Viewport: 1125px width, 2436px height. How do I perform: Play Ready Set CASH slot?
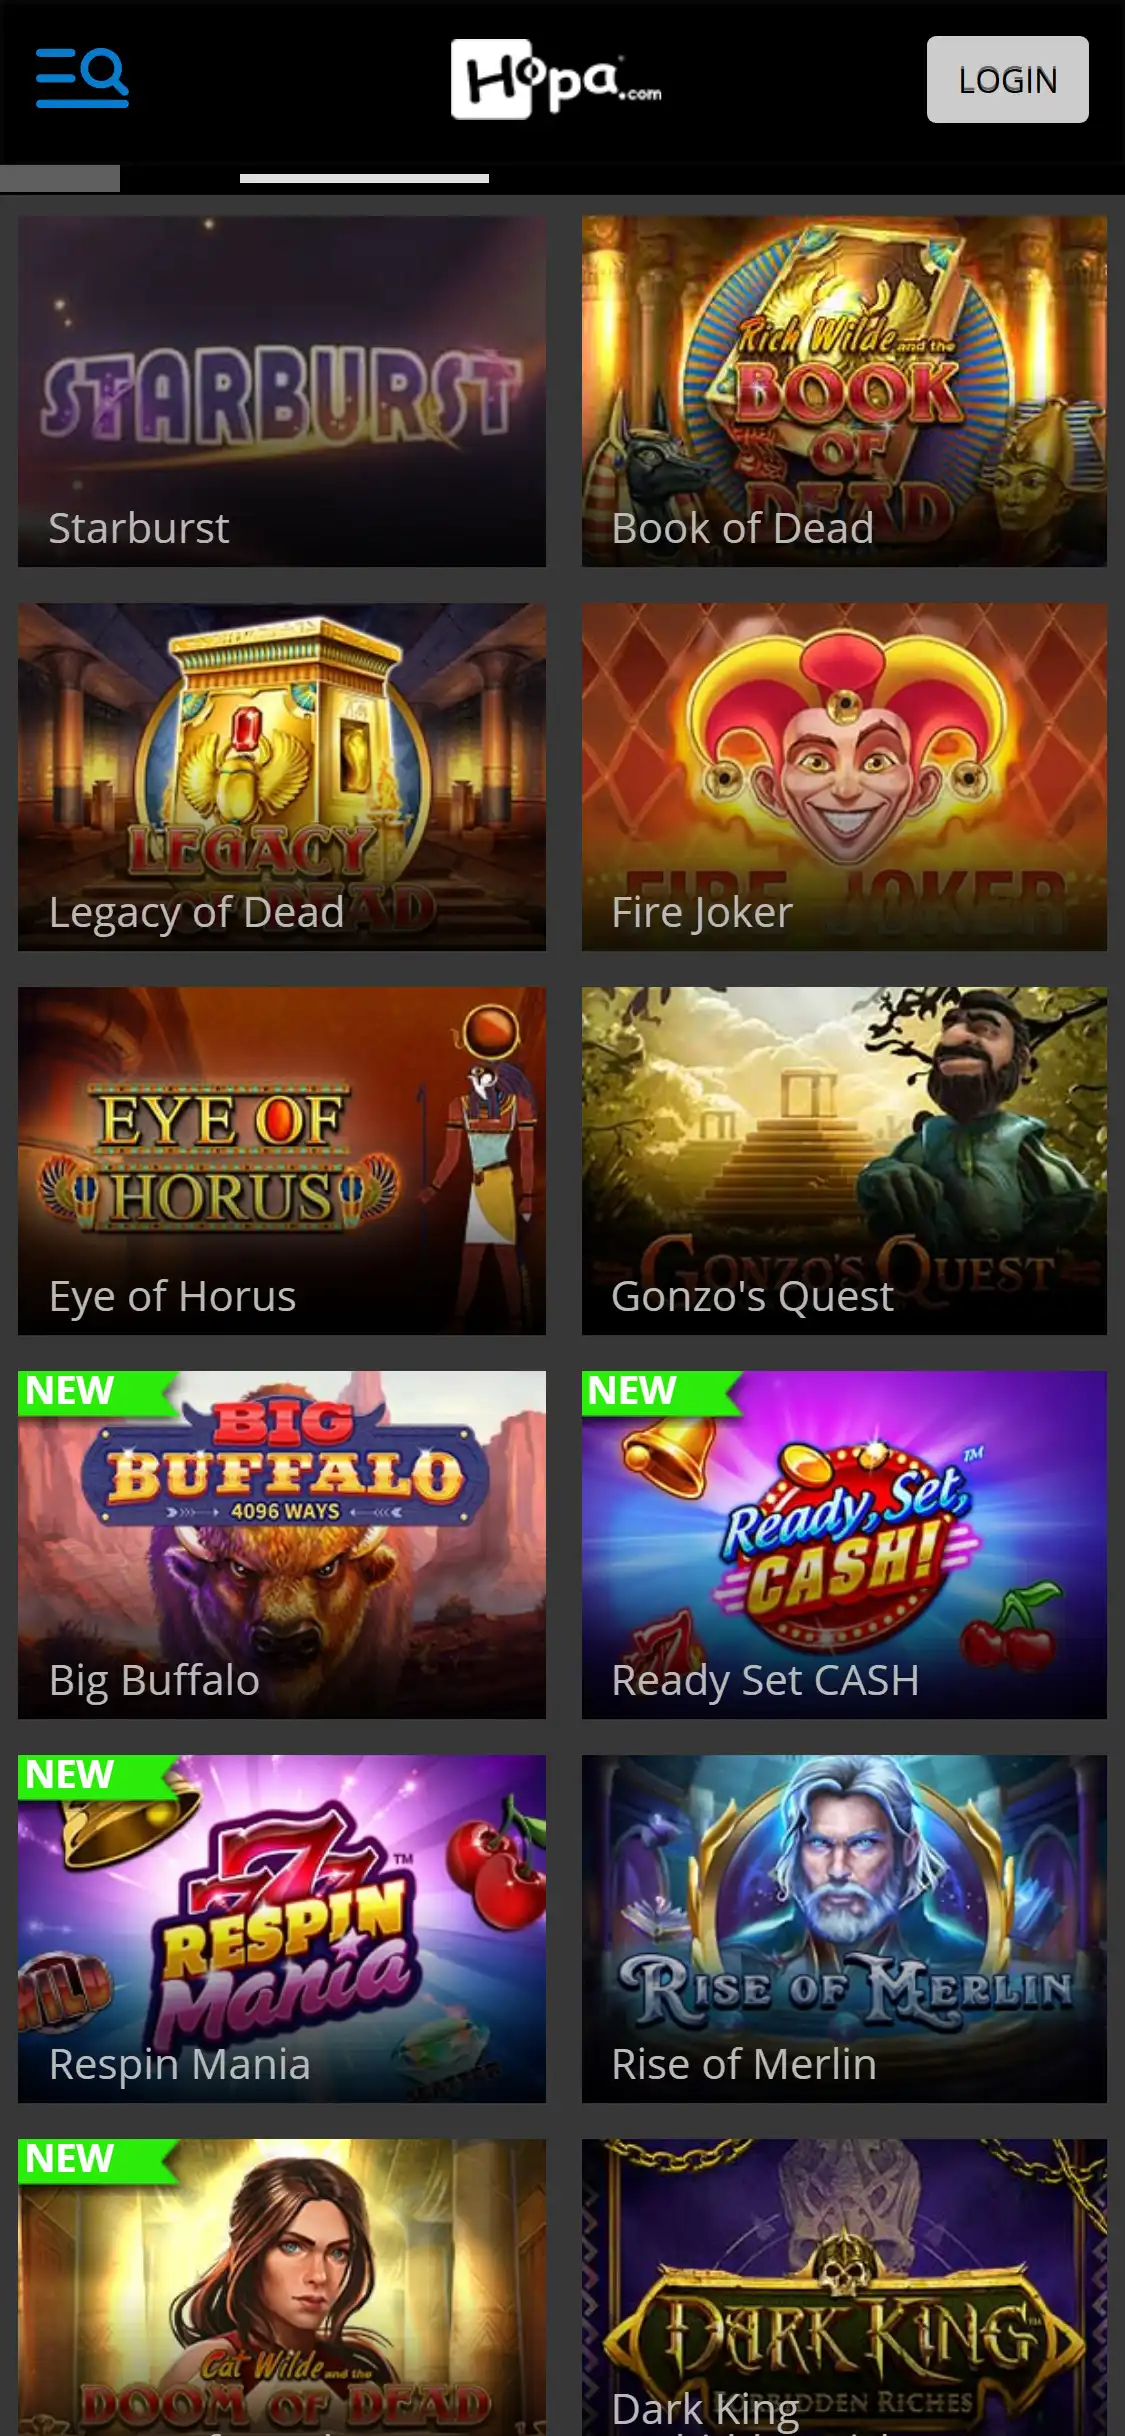coord(844,1544)
